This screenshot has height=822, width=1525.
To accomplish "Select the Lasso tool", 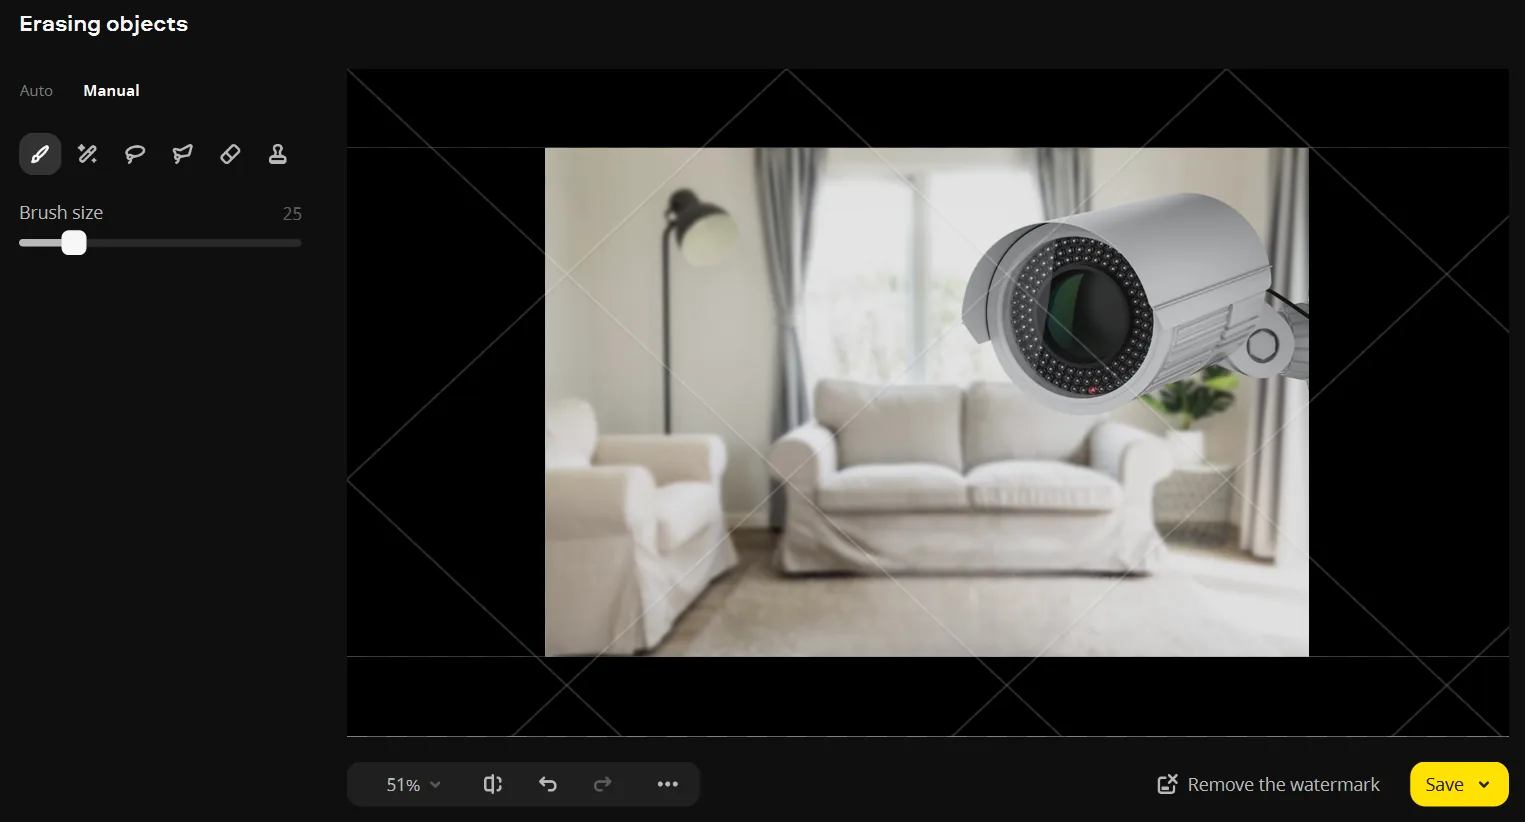I will pos(135,154).
